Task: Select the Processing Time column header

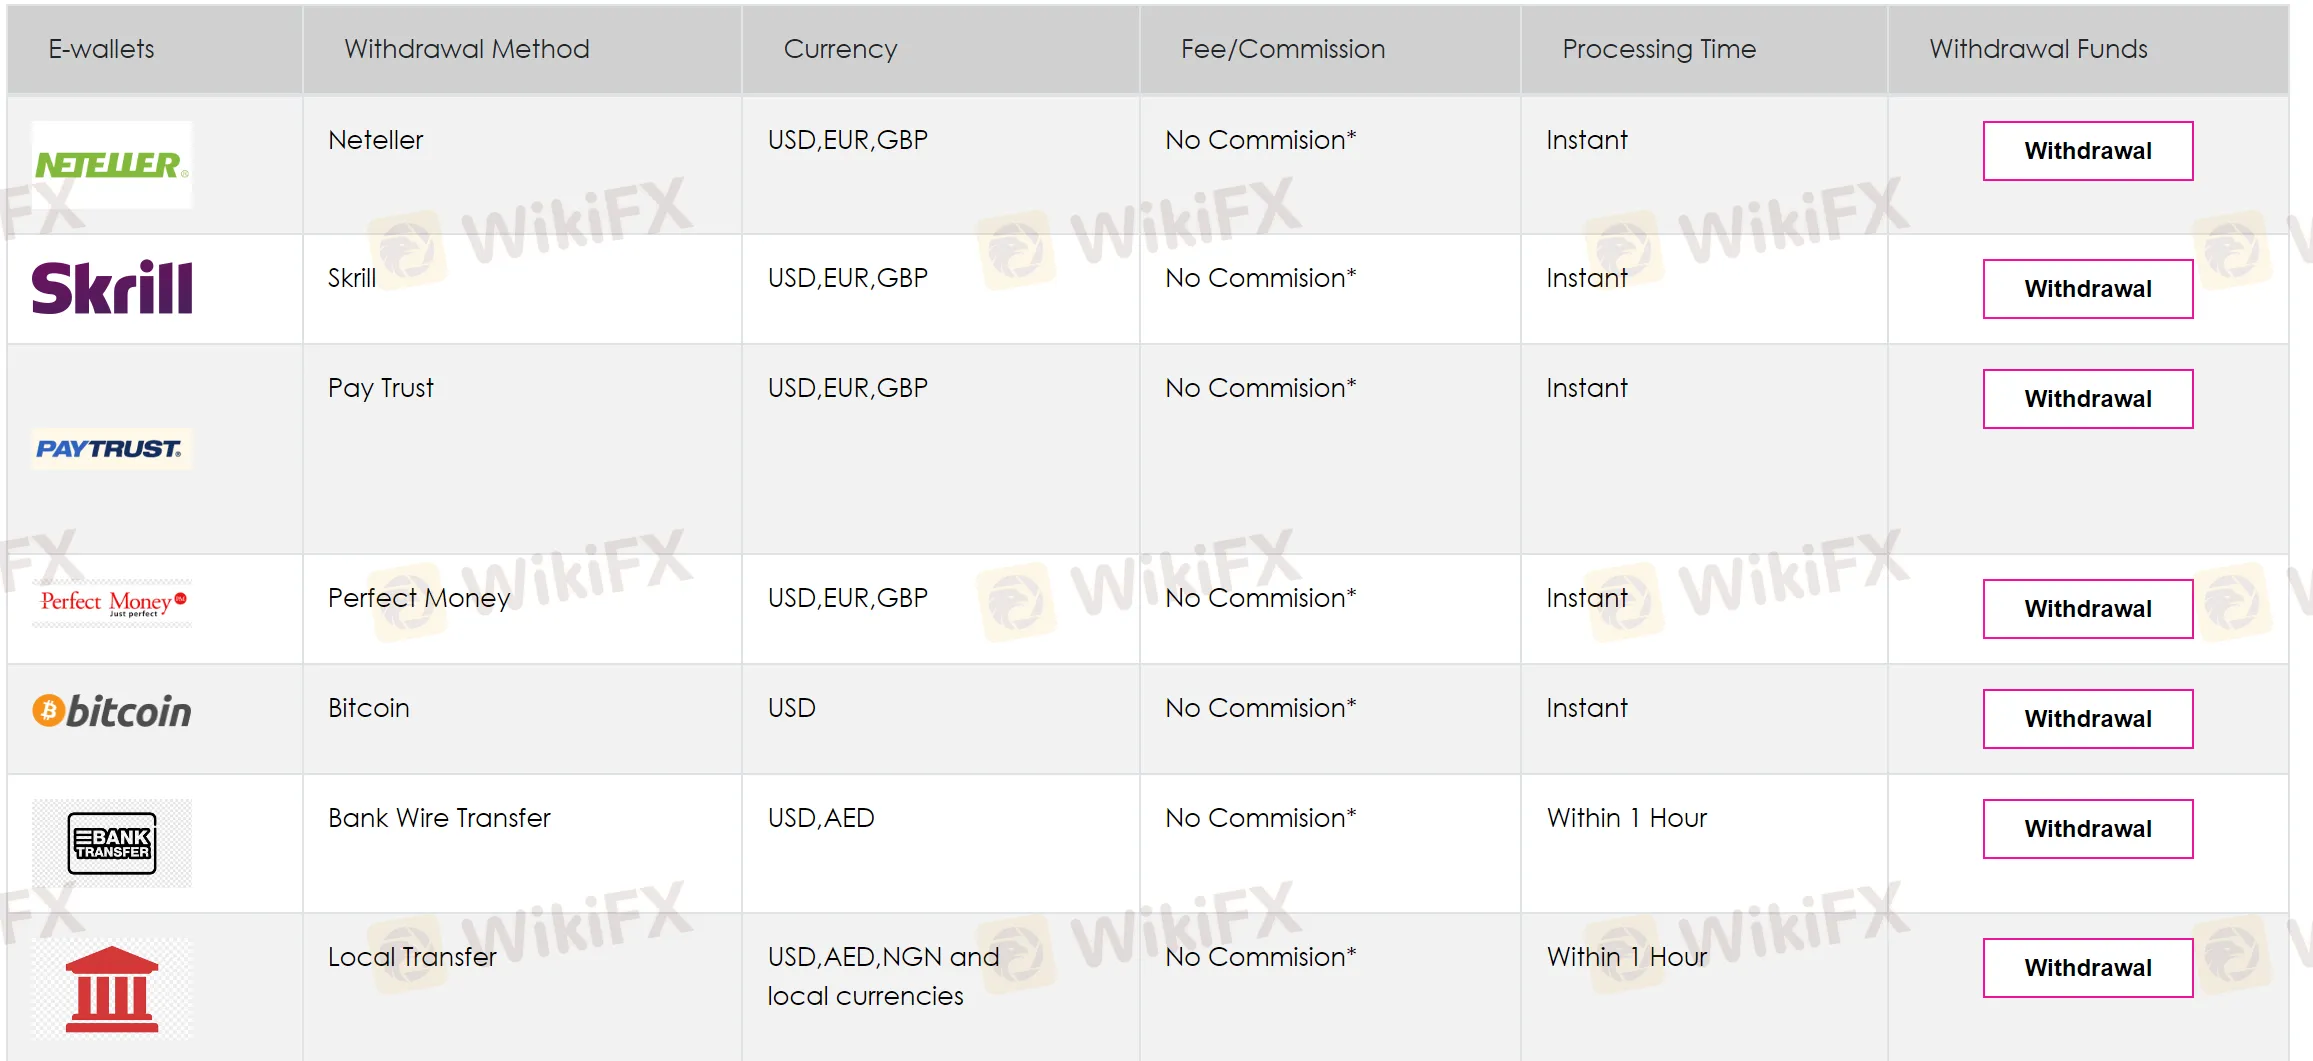Action: tap(1659, 49)
